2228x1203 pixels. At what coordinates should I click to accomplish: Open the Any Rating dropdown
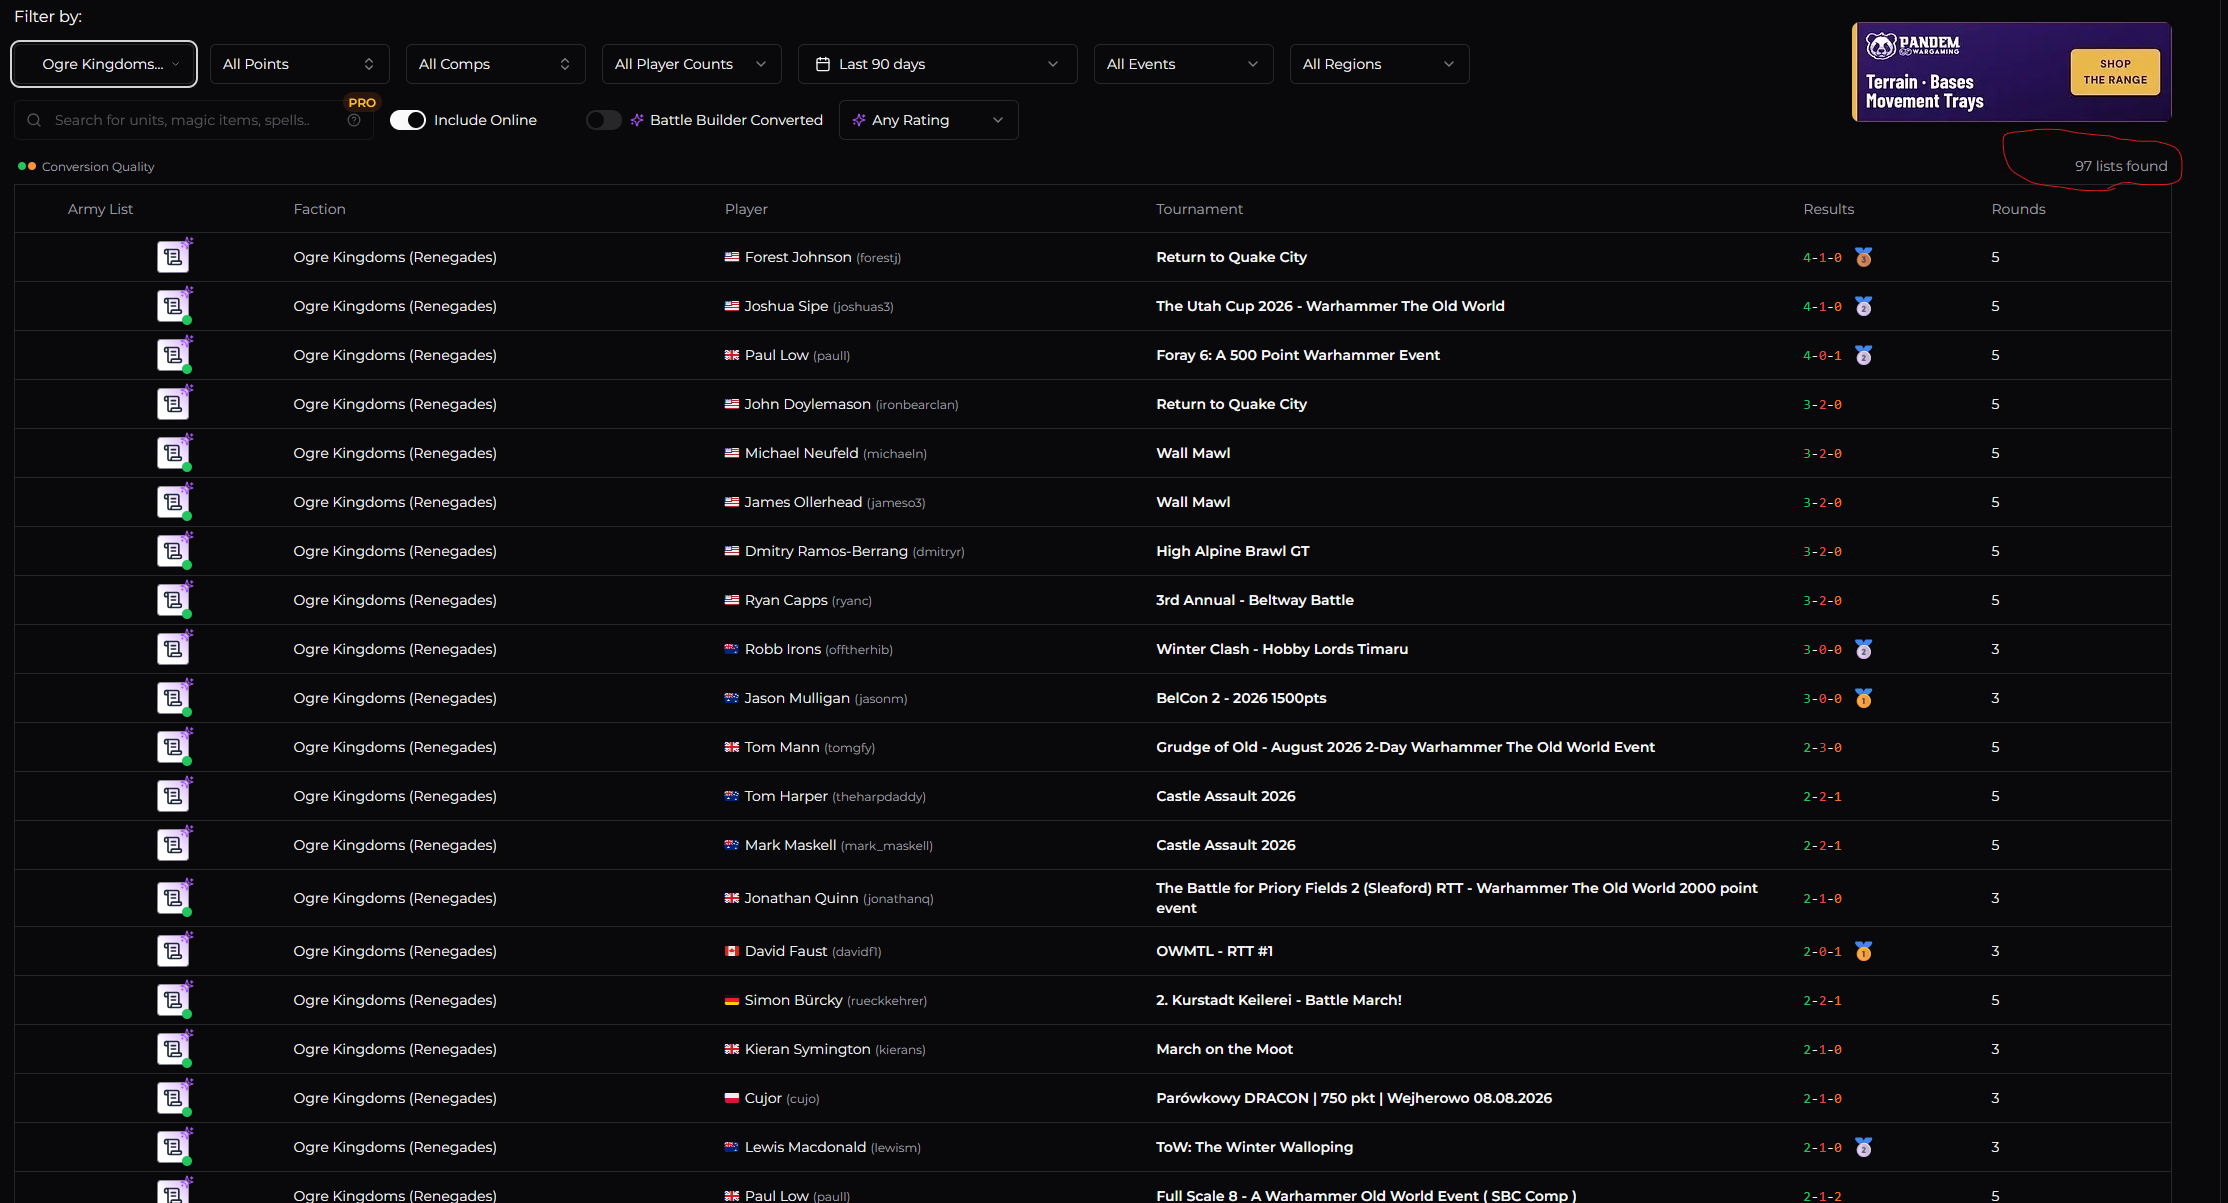point(928,120)
